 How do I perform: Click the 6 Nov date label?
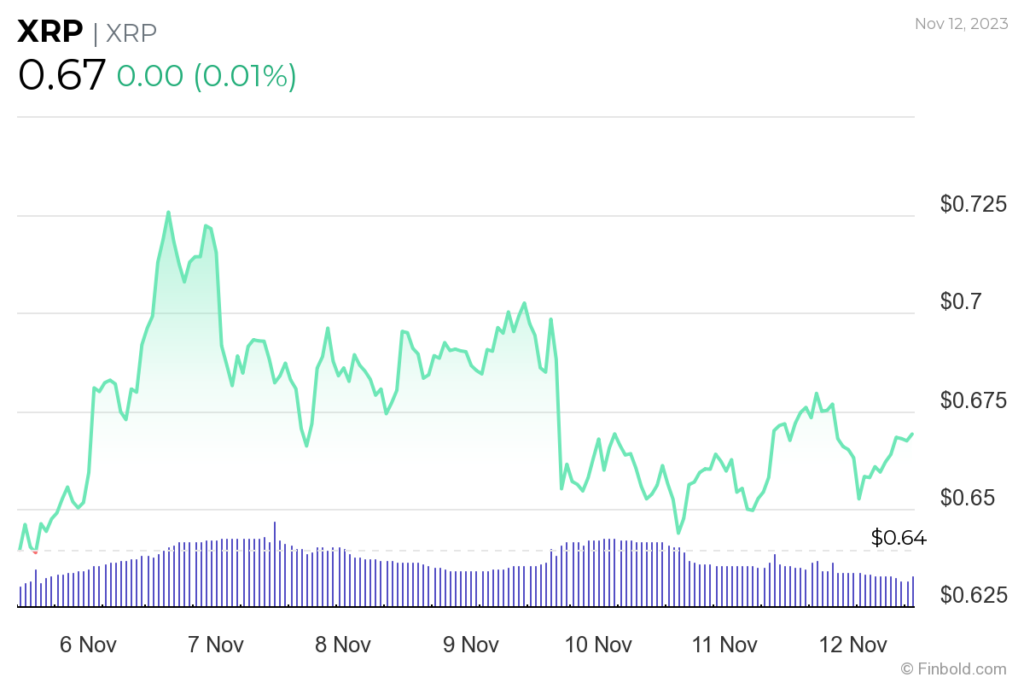(88, 645)
